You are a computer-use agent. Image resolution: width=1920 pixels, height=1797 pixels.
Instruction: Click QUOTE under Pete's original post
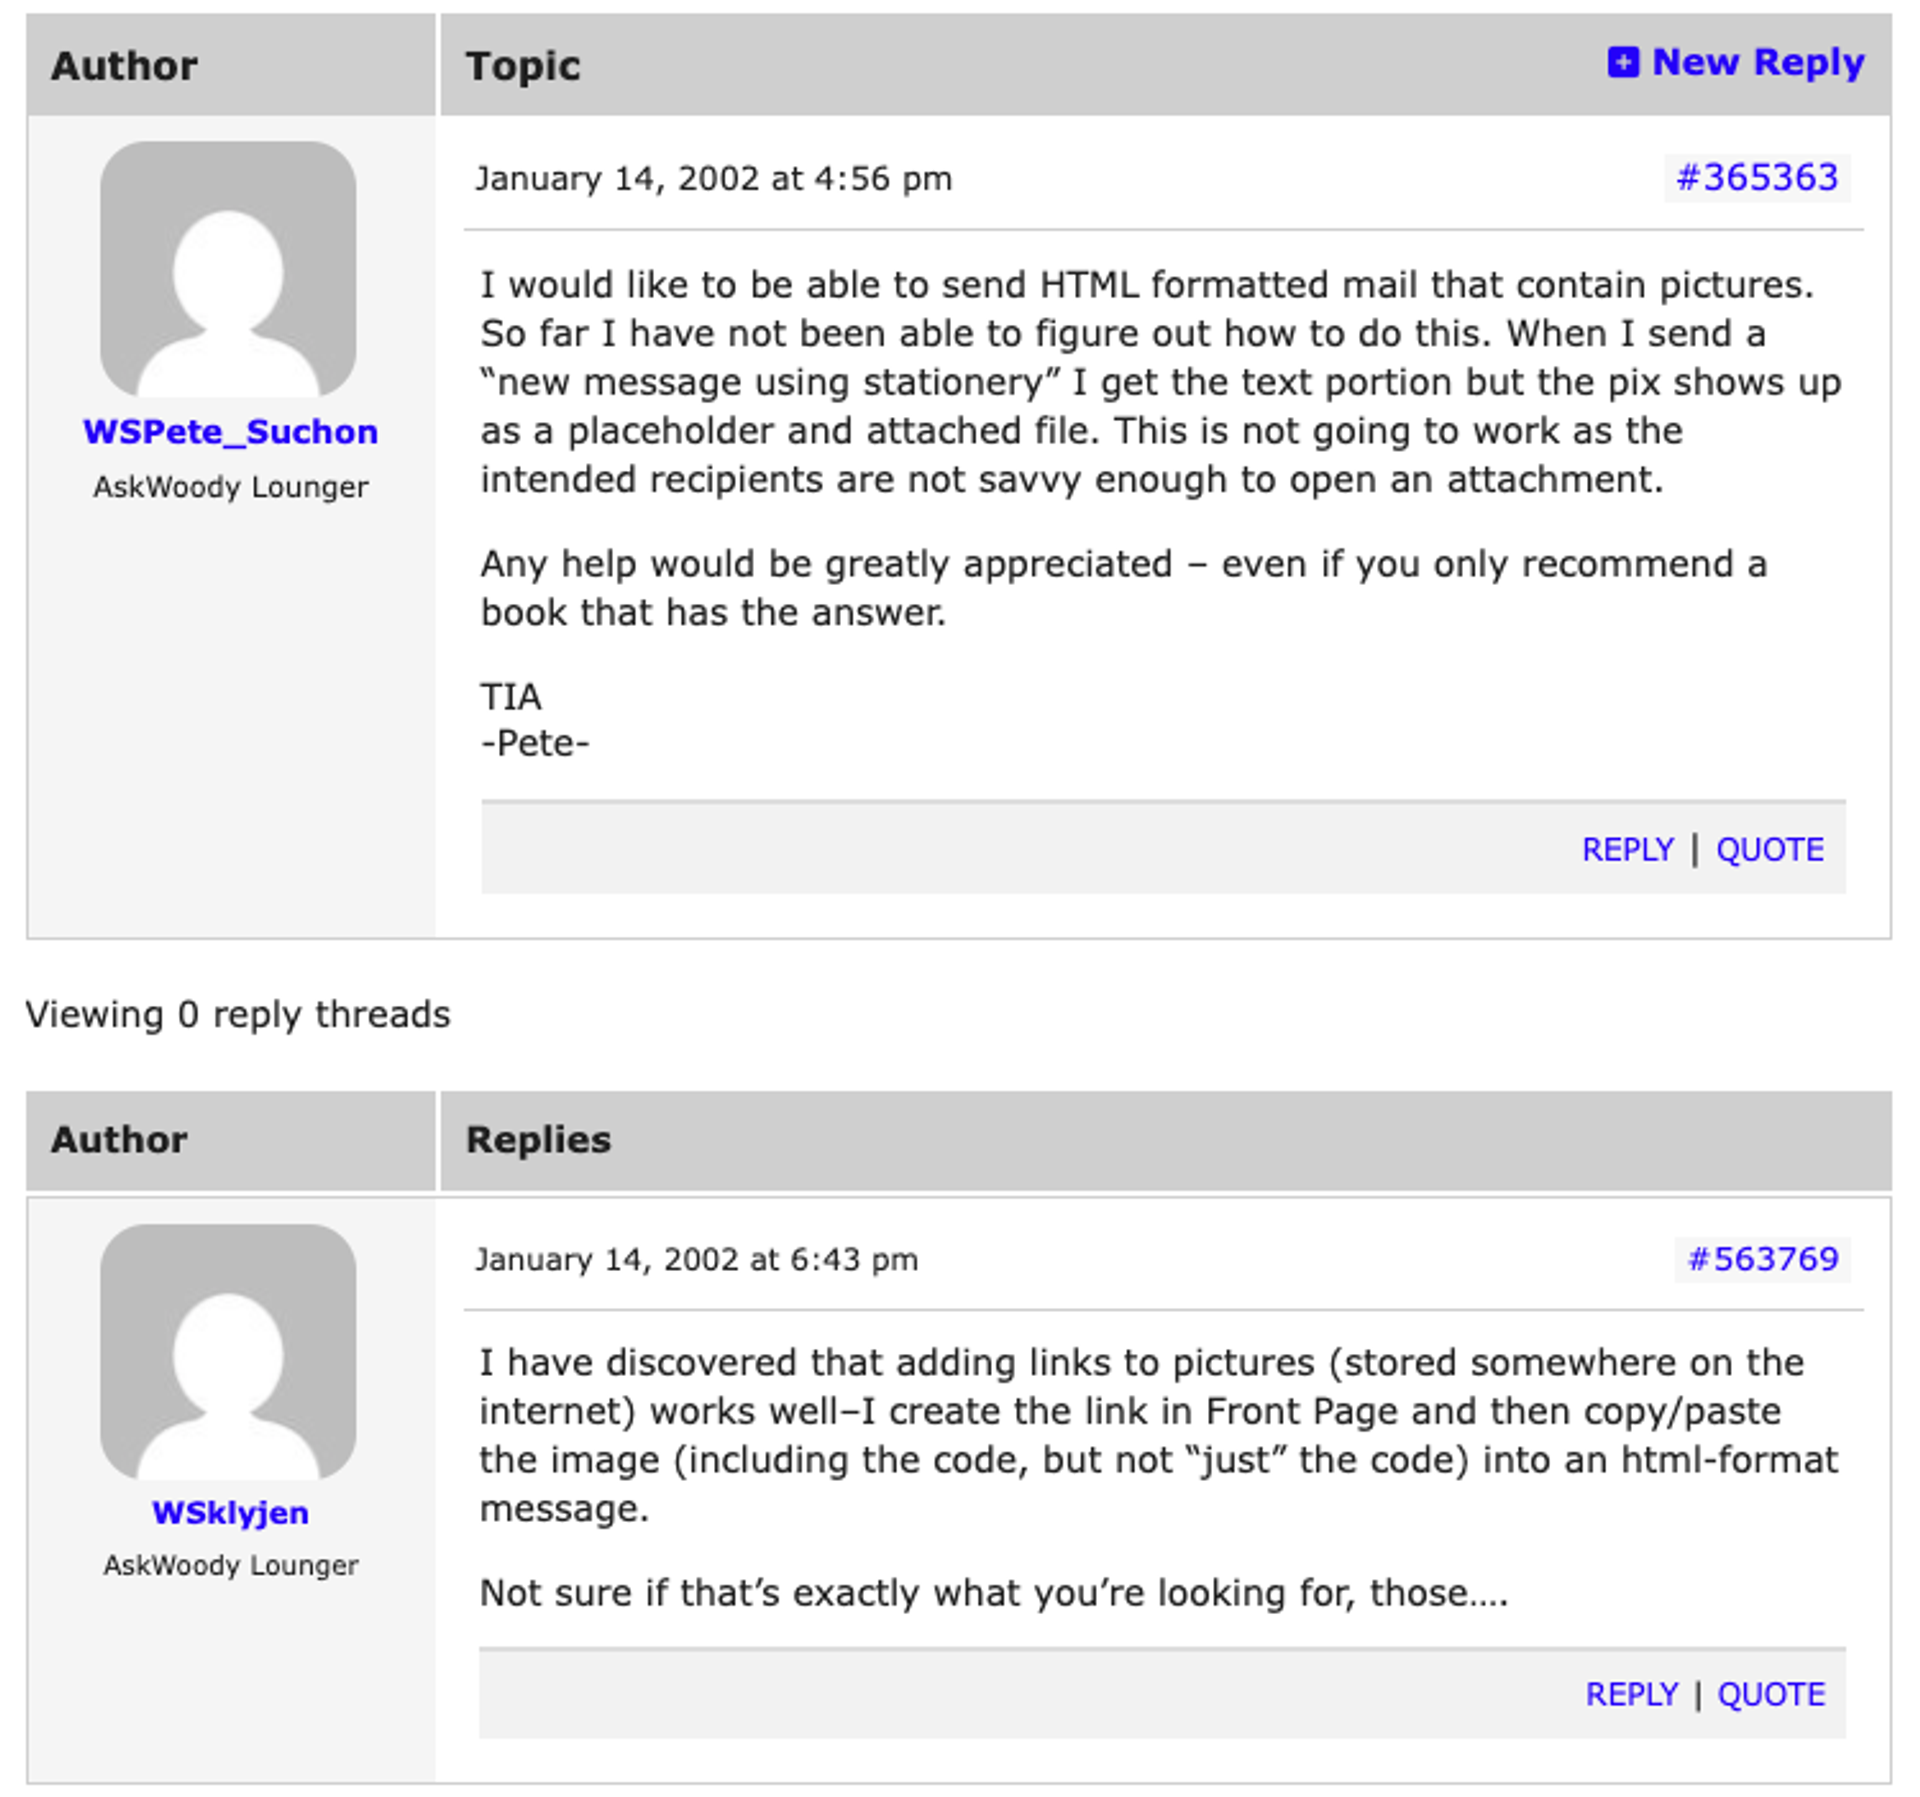coord(1769,850)
